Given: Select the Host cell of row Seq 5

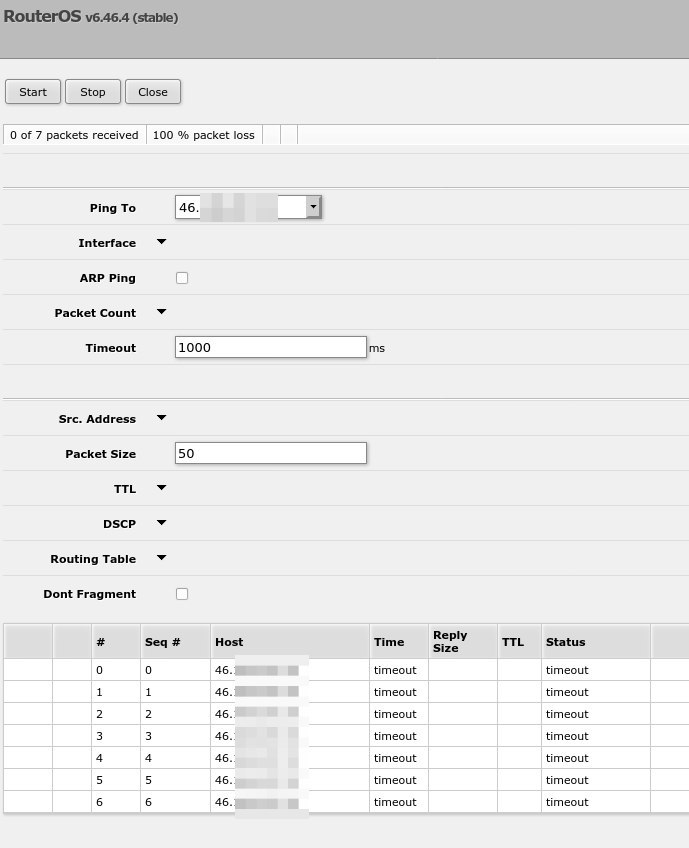Looking at the screenshot, I should (x=290, y=780).
